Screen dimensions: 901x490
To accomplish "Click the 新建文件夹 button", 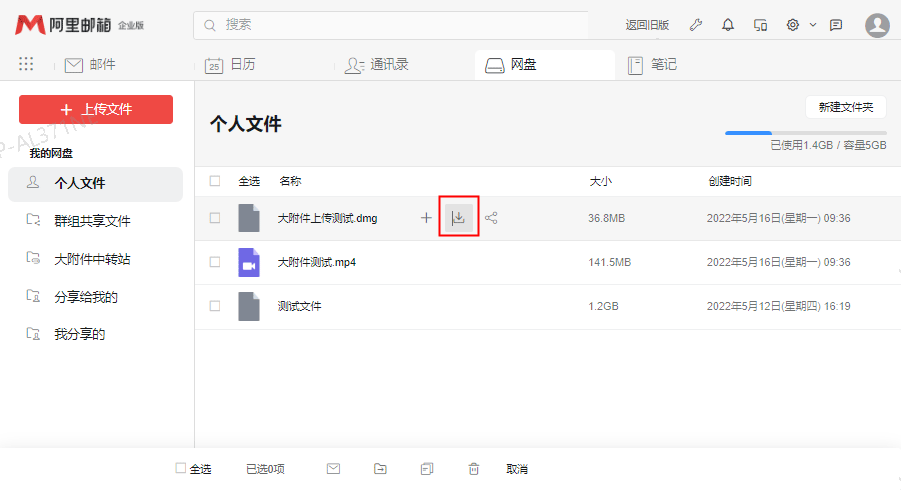I will tap(846, 107).
